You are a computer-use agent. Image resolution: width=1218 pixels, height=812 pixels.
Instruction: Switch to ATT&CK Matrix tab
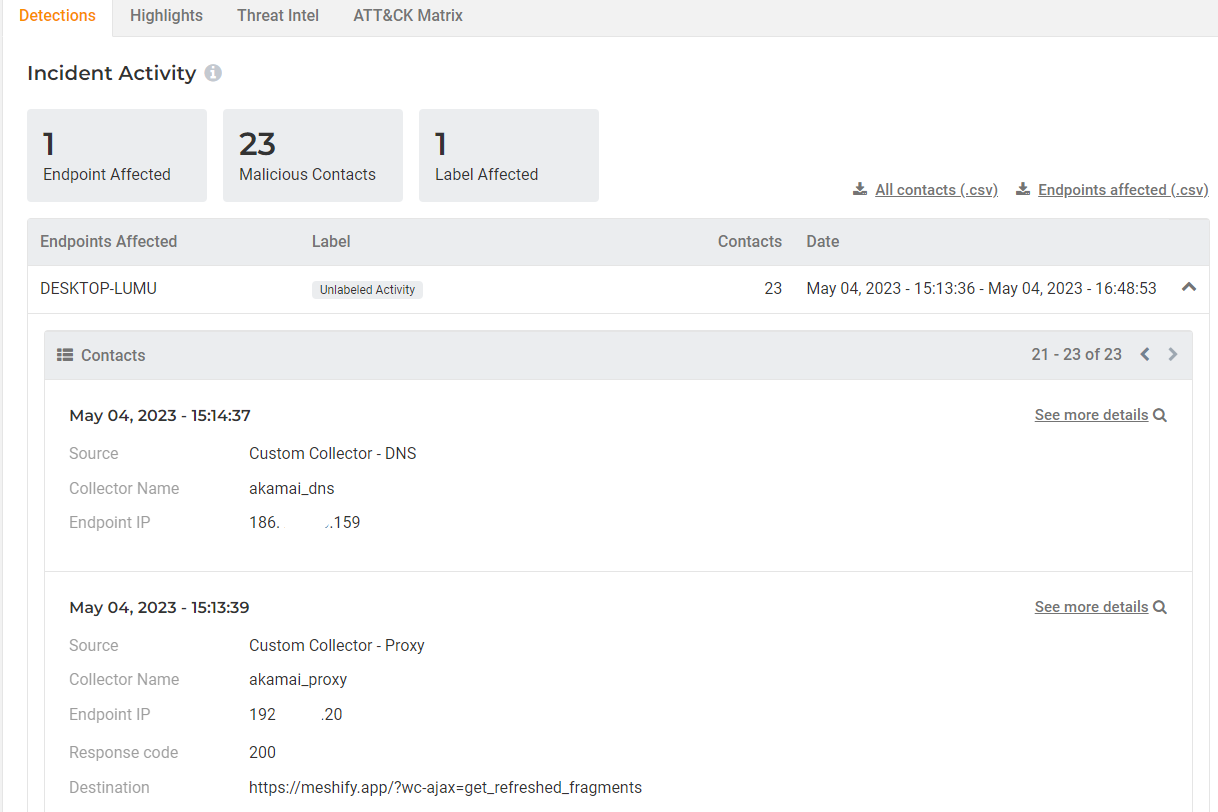(408, 16)
